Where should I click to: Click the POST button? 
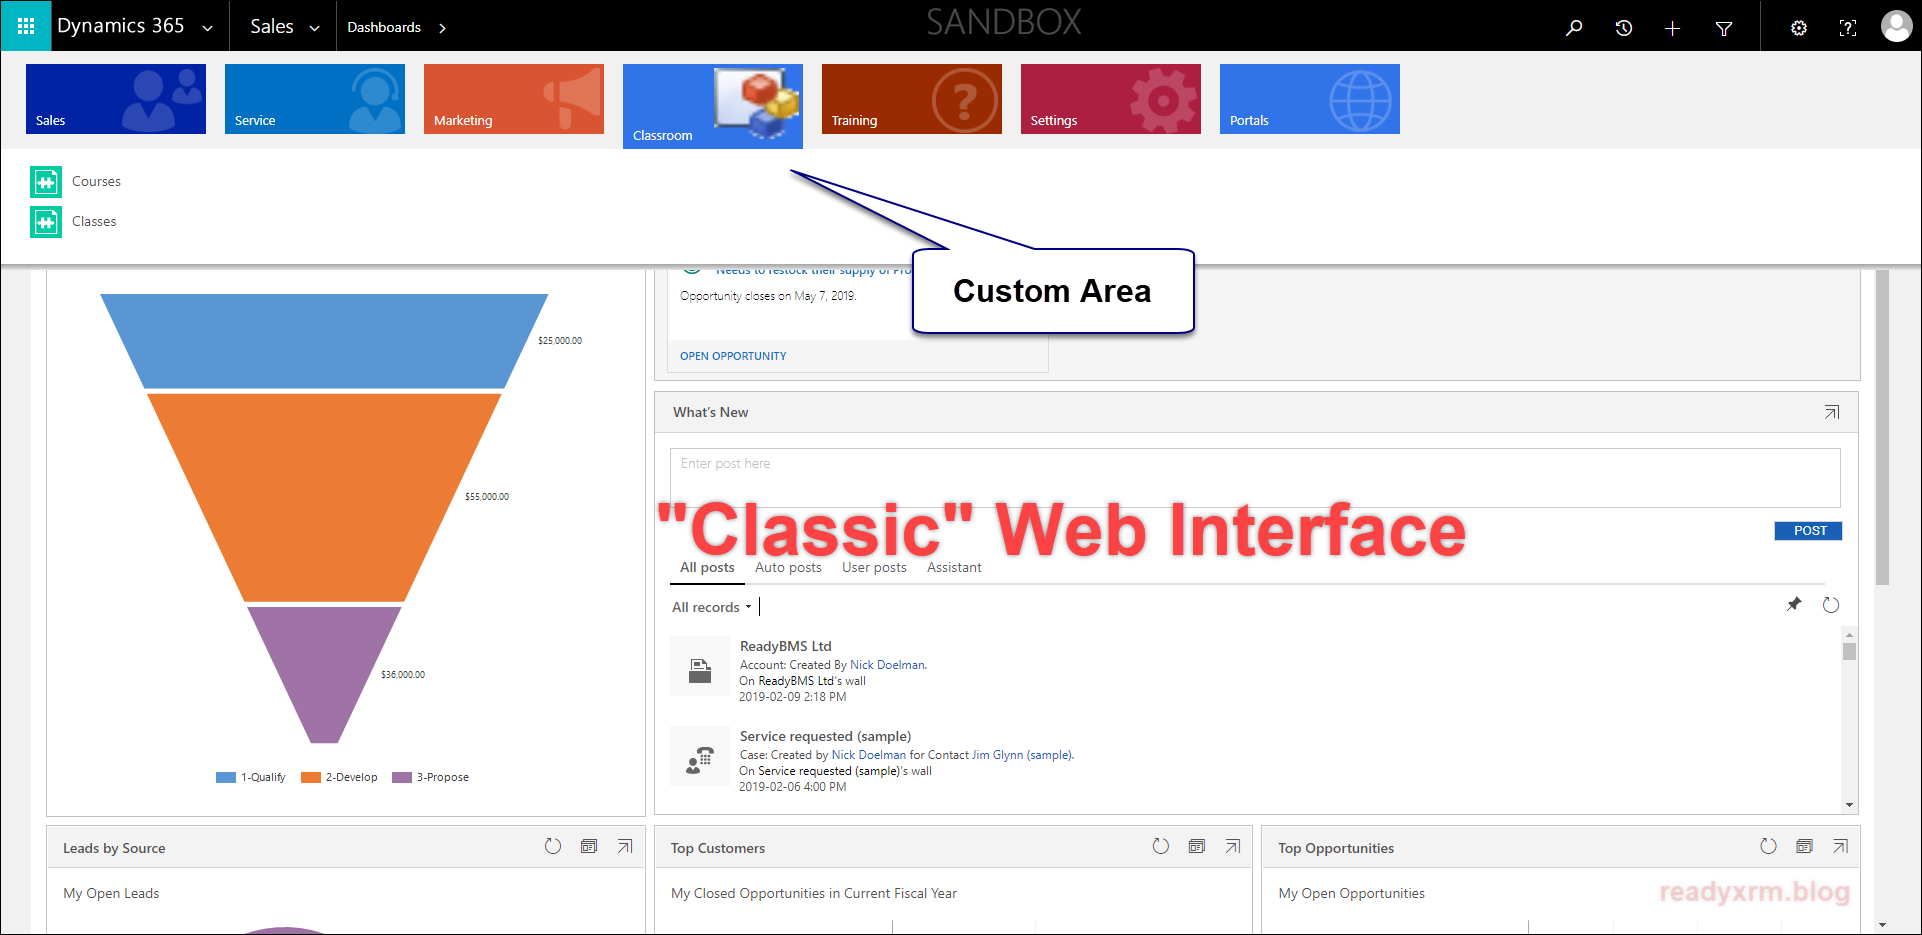pyautogui.click(x=1808, y=531)
